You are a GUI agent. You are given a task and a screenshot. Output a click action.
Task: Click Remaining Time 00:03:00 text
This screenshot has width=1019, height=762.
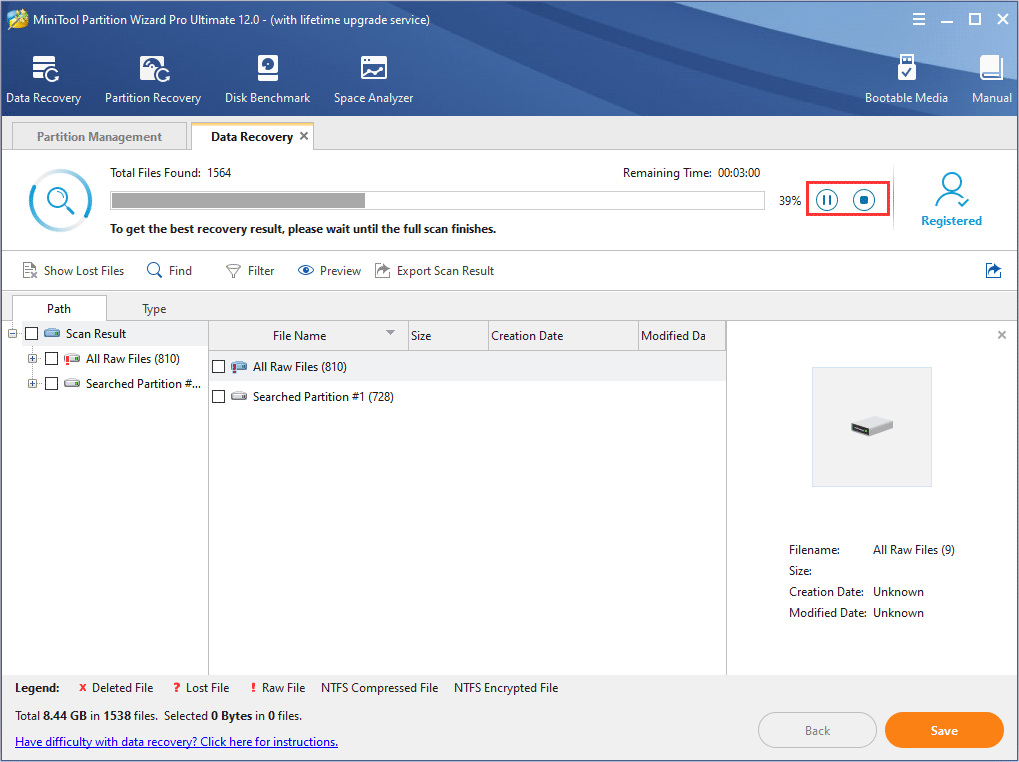(x=691, y=173)
